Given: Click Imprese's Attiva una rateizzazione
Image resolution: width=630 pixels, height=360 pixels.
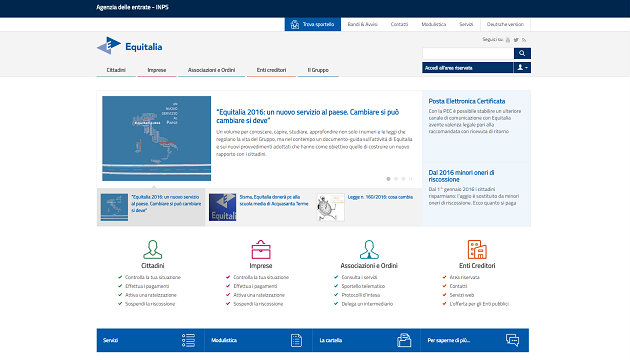Looking at the screenshot, I should coord(259,295).
